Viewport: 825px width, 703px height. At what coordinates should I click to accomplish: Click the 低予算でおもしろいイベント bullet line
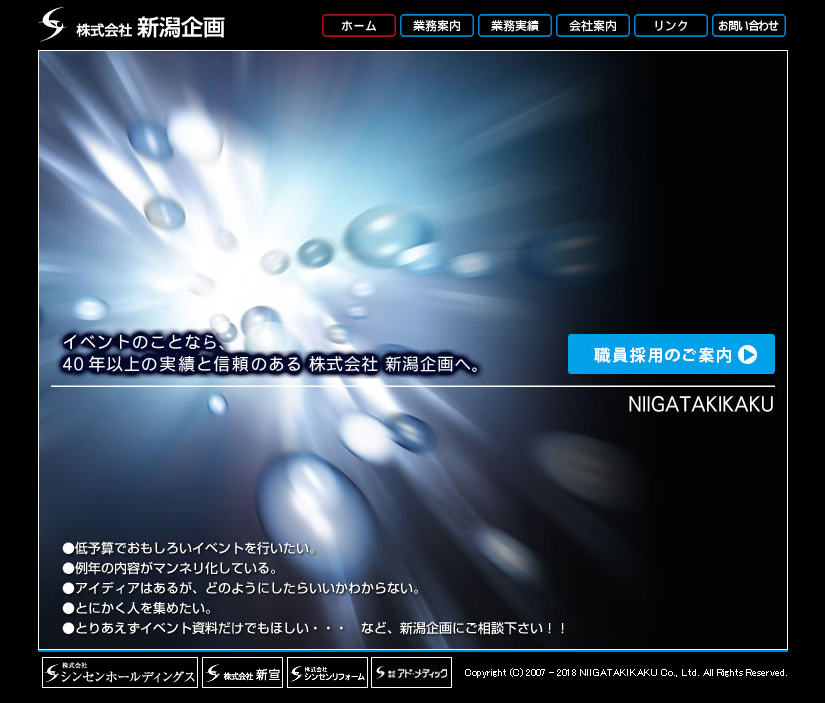190,548
